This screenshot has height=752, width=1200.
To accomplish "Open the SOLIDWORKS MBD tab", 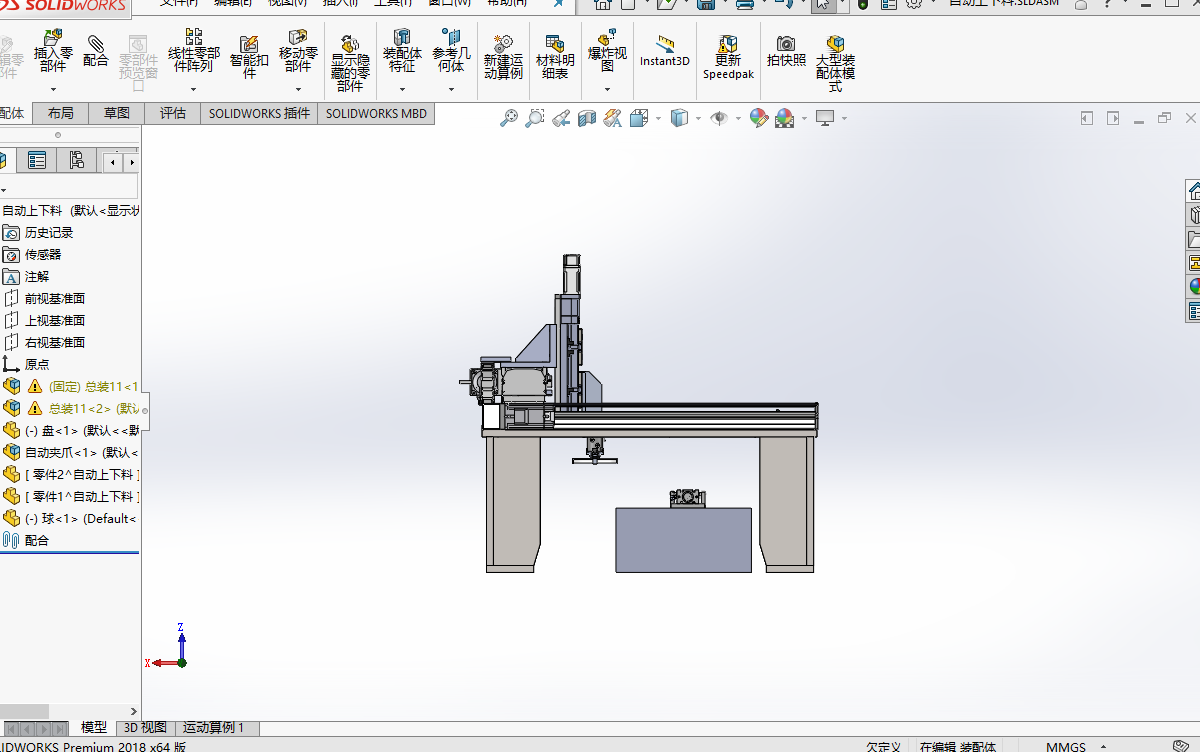I will (376, 113).
